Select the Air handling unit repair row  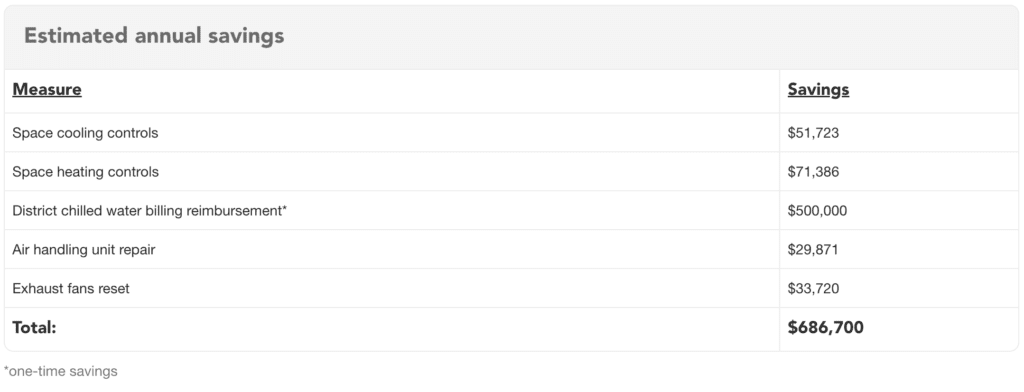[511, 249]
